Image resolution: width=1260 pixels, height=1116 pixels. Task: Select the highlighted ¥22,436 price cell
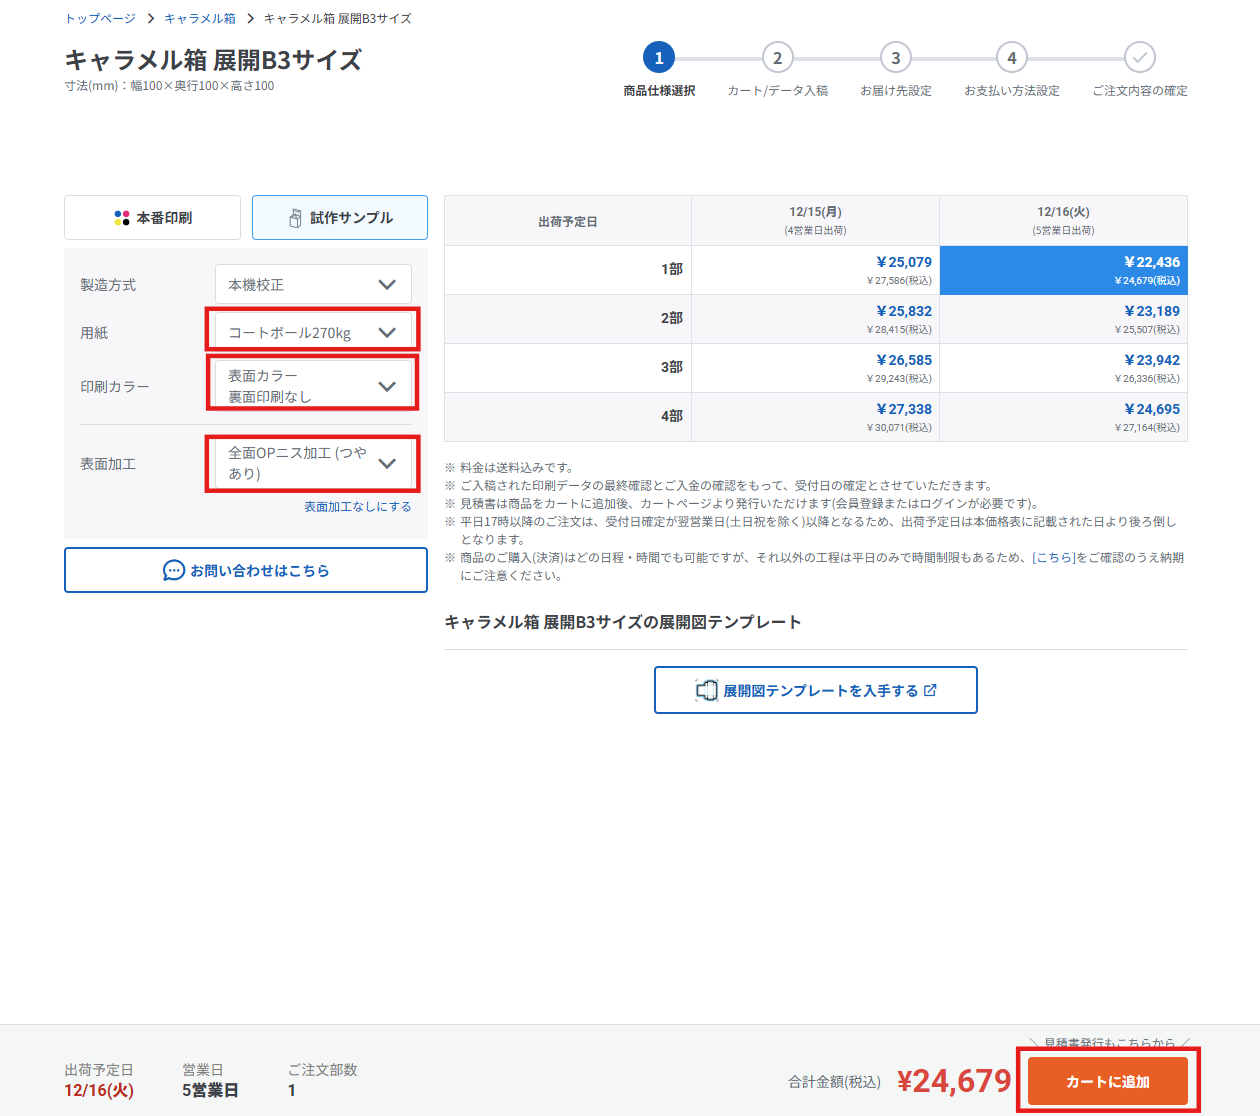coord(1063,270)
